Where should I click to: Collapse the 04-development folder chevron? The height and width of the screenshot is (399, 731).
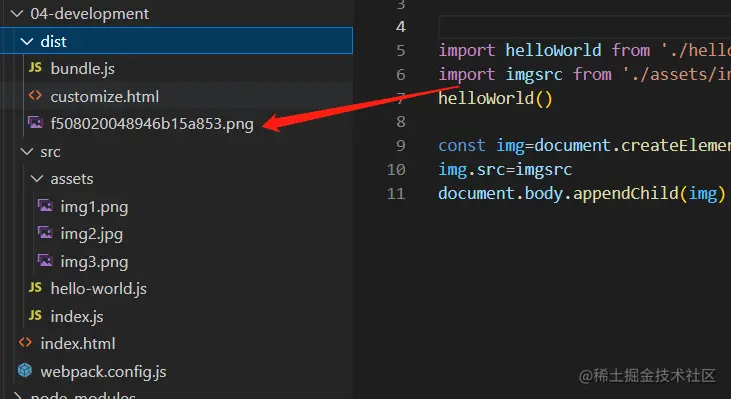coord(17,14)
